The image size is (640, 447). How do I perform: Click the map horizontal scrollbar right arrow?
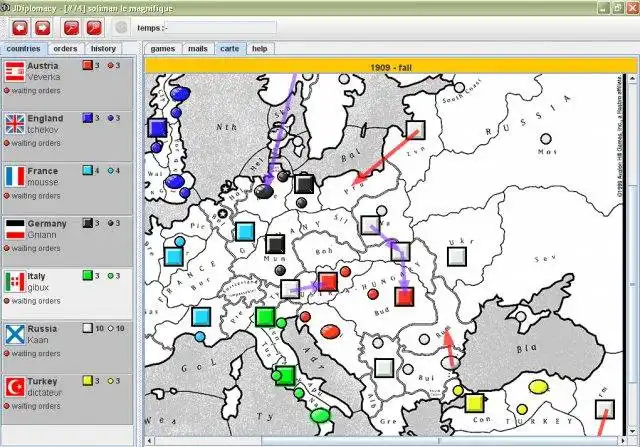623,441
